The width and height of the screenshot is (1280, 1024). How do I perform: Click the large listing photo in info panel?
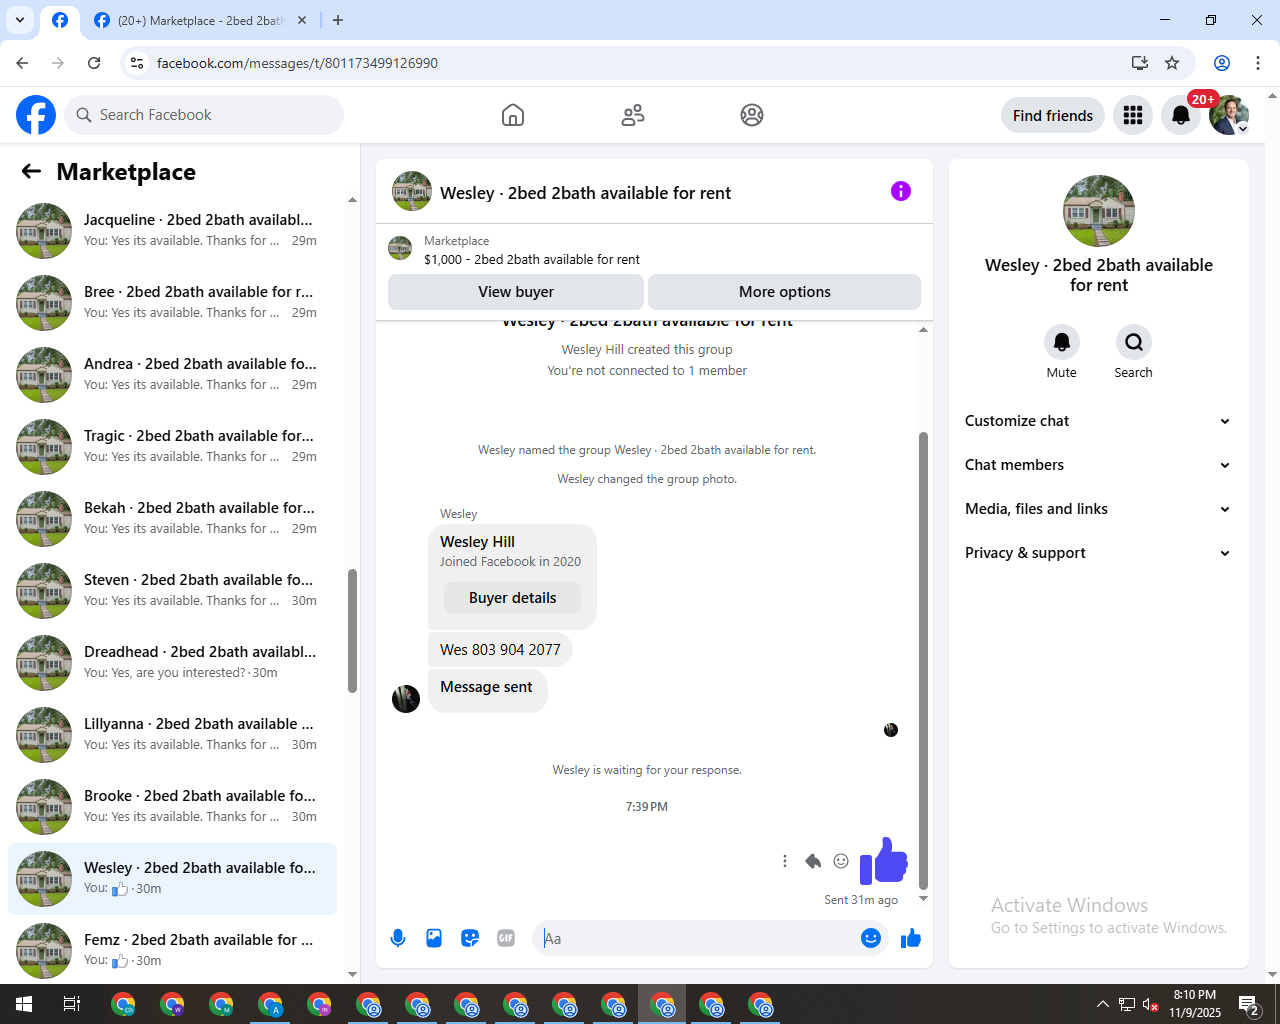pos(1099,211)
